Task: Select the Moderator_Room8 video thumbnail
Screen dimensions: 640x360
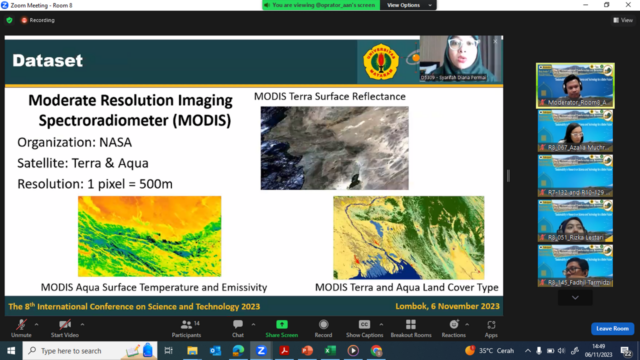Action: pyautogui.click(x=575, y=86)
